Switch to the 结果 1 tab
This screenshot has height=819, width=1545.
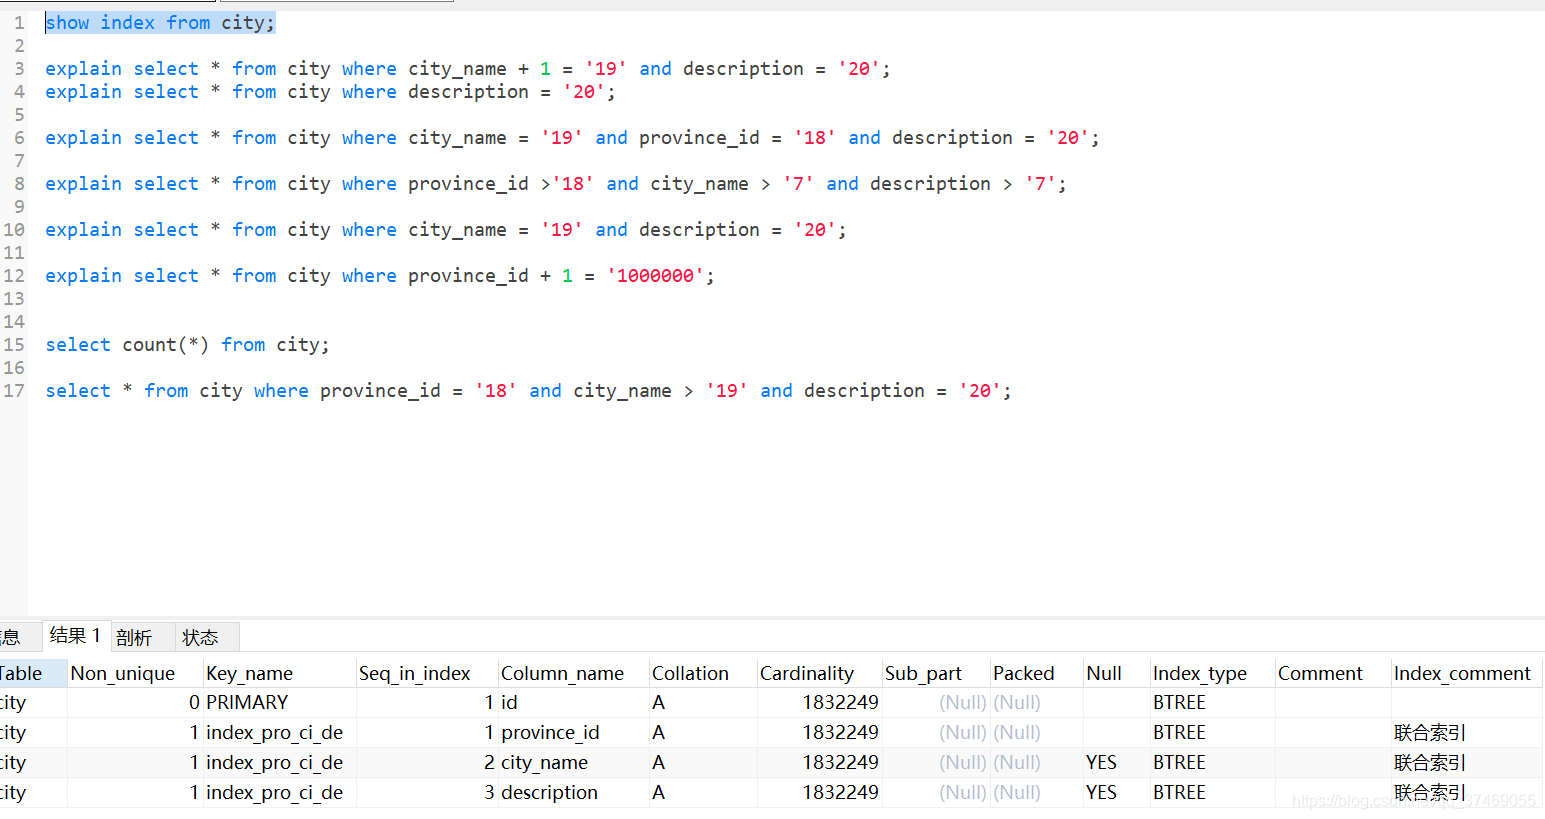(75, 636)
